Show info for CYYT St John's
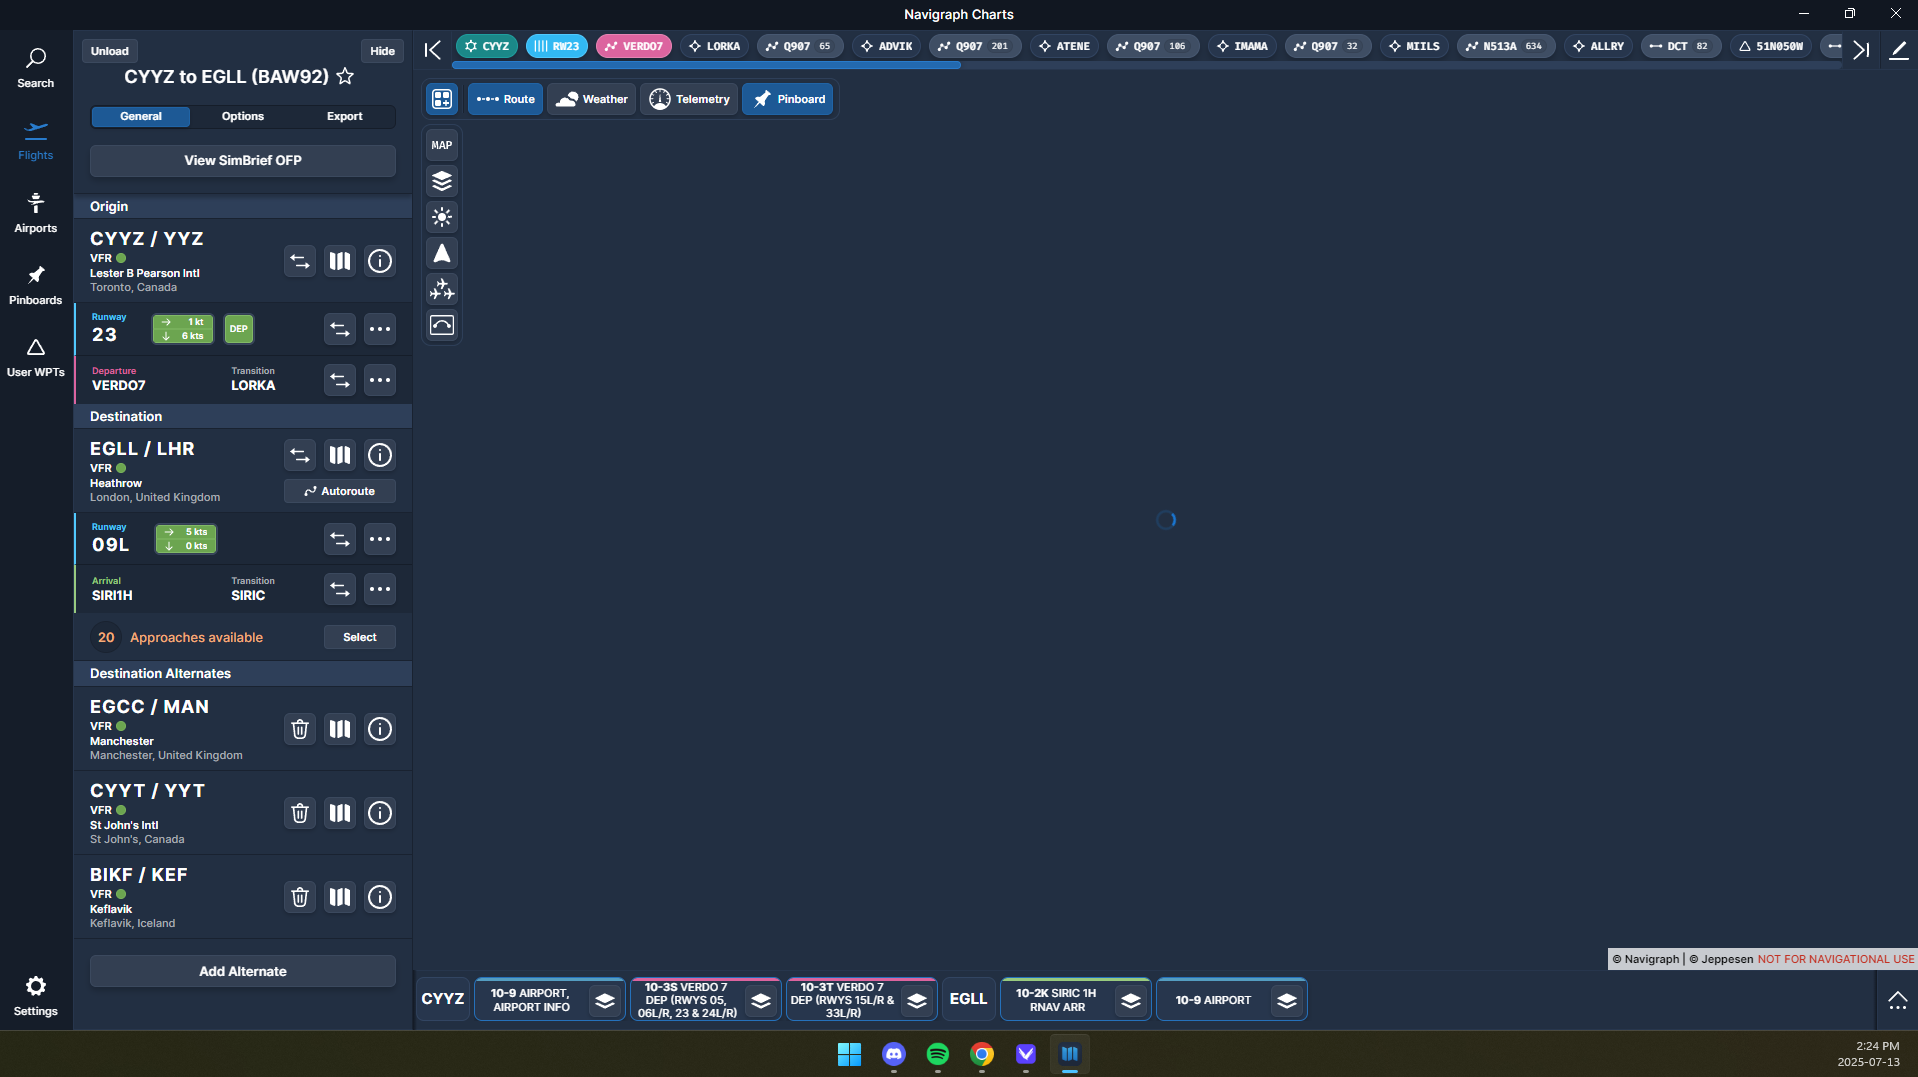This screenshot has height=1077, width=1918. click(380, 813)
